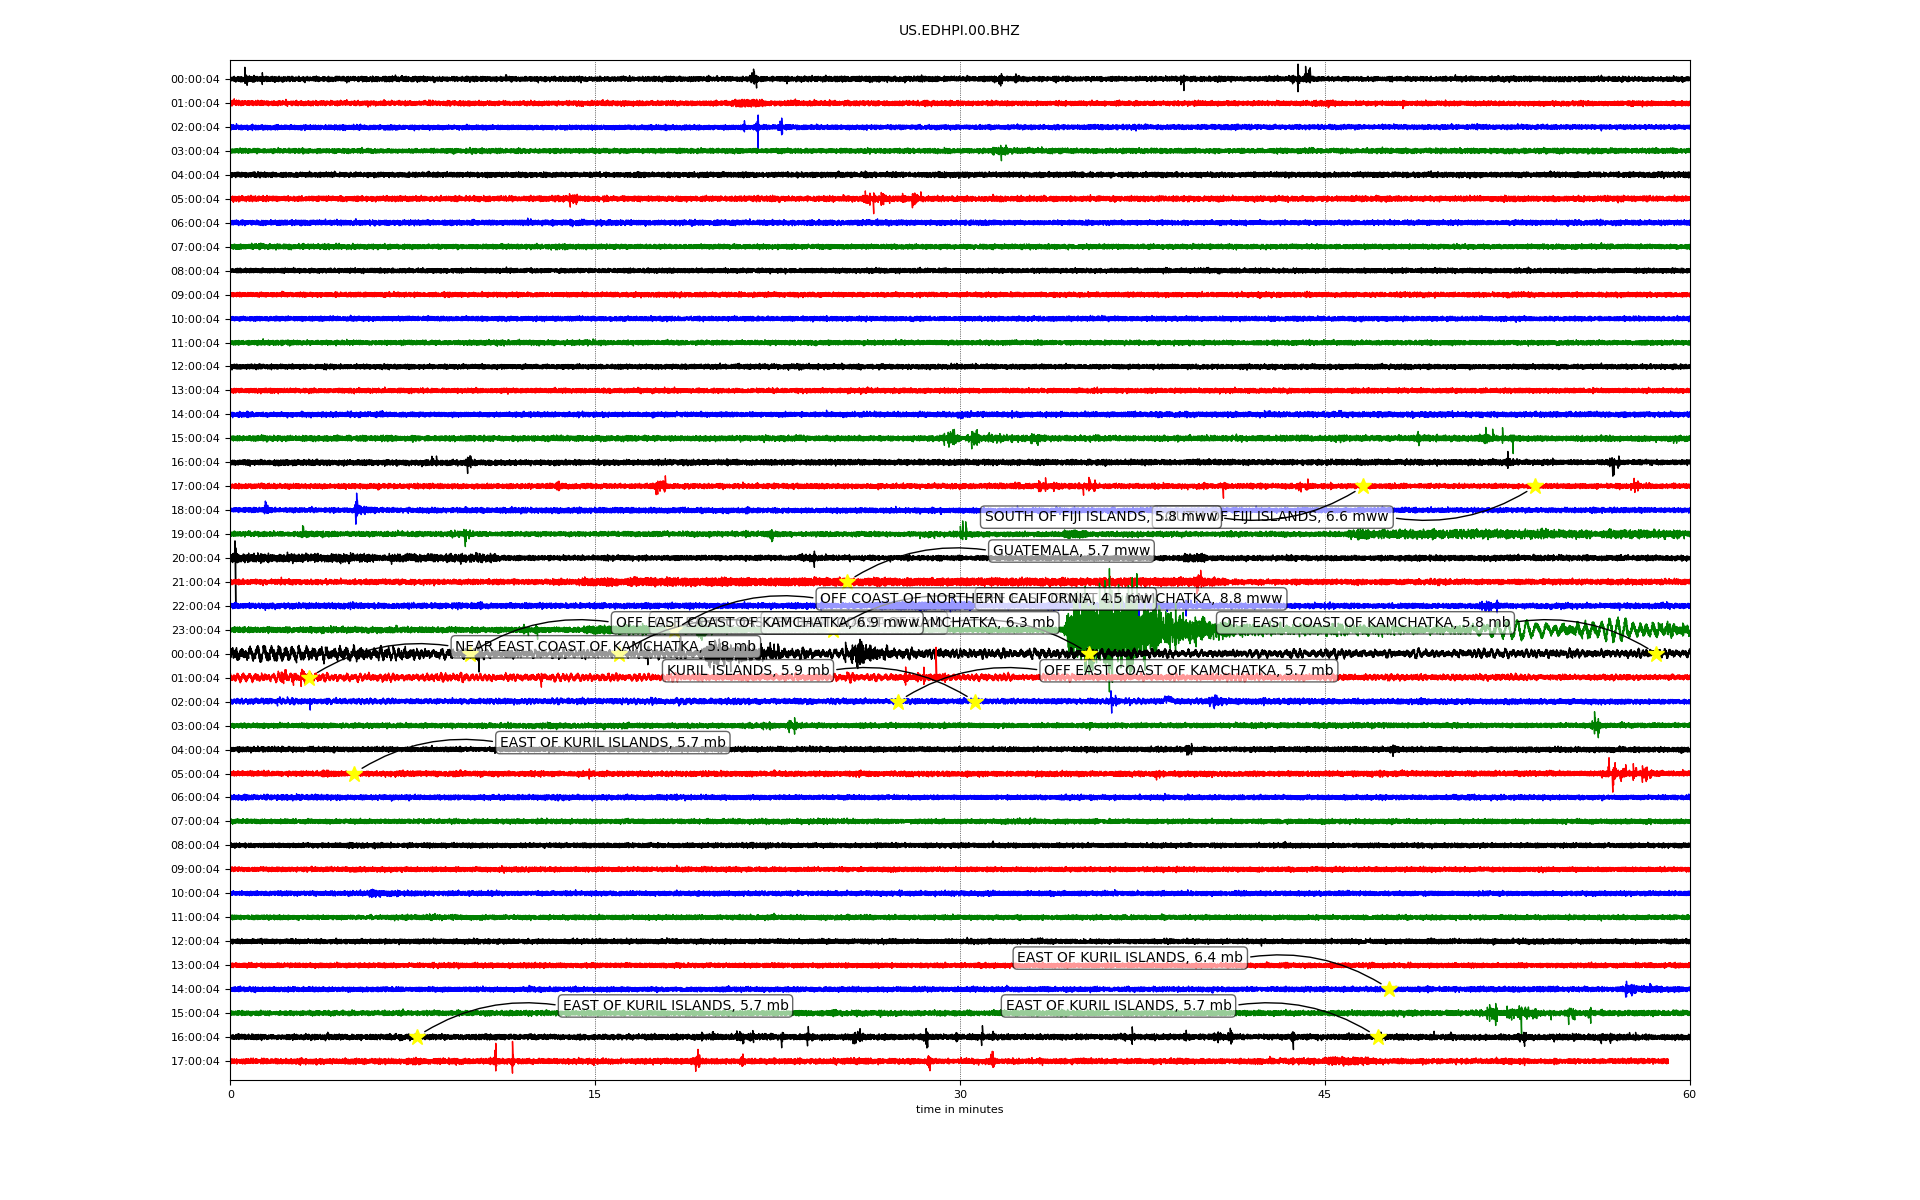Select the 18:00:04 row time label
This screenshot has width=1920, height=1200.
pos(195,511)
